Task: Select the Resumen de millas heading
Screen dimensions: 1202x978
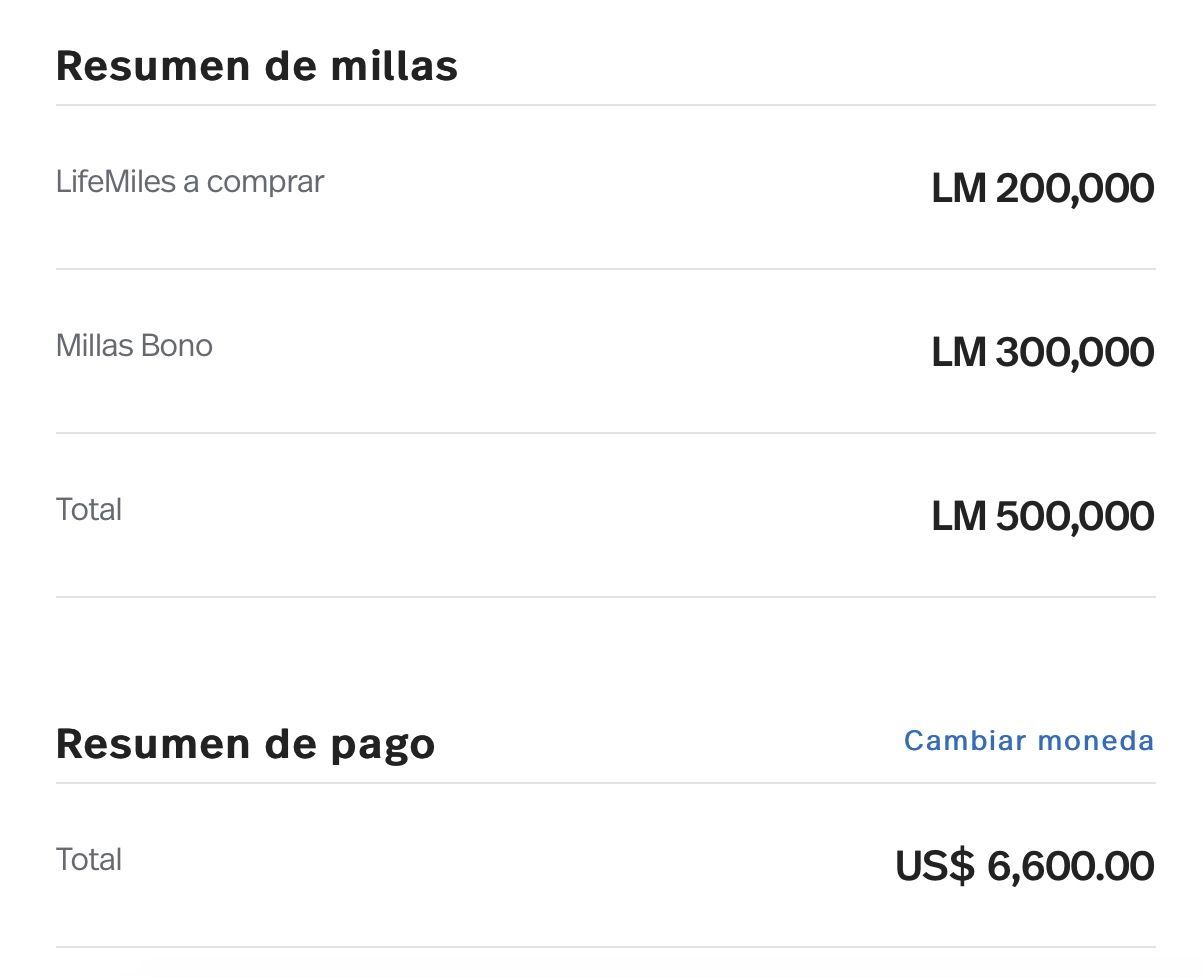Action: click(x=257, y=66)
